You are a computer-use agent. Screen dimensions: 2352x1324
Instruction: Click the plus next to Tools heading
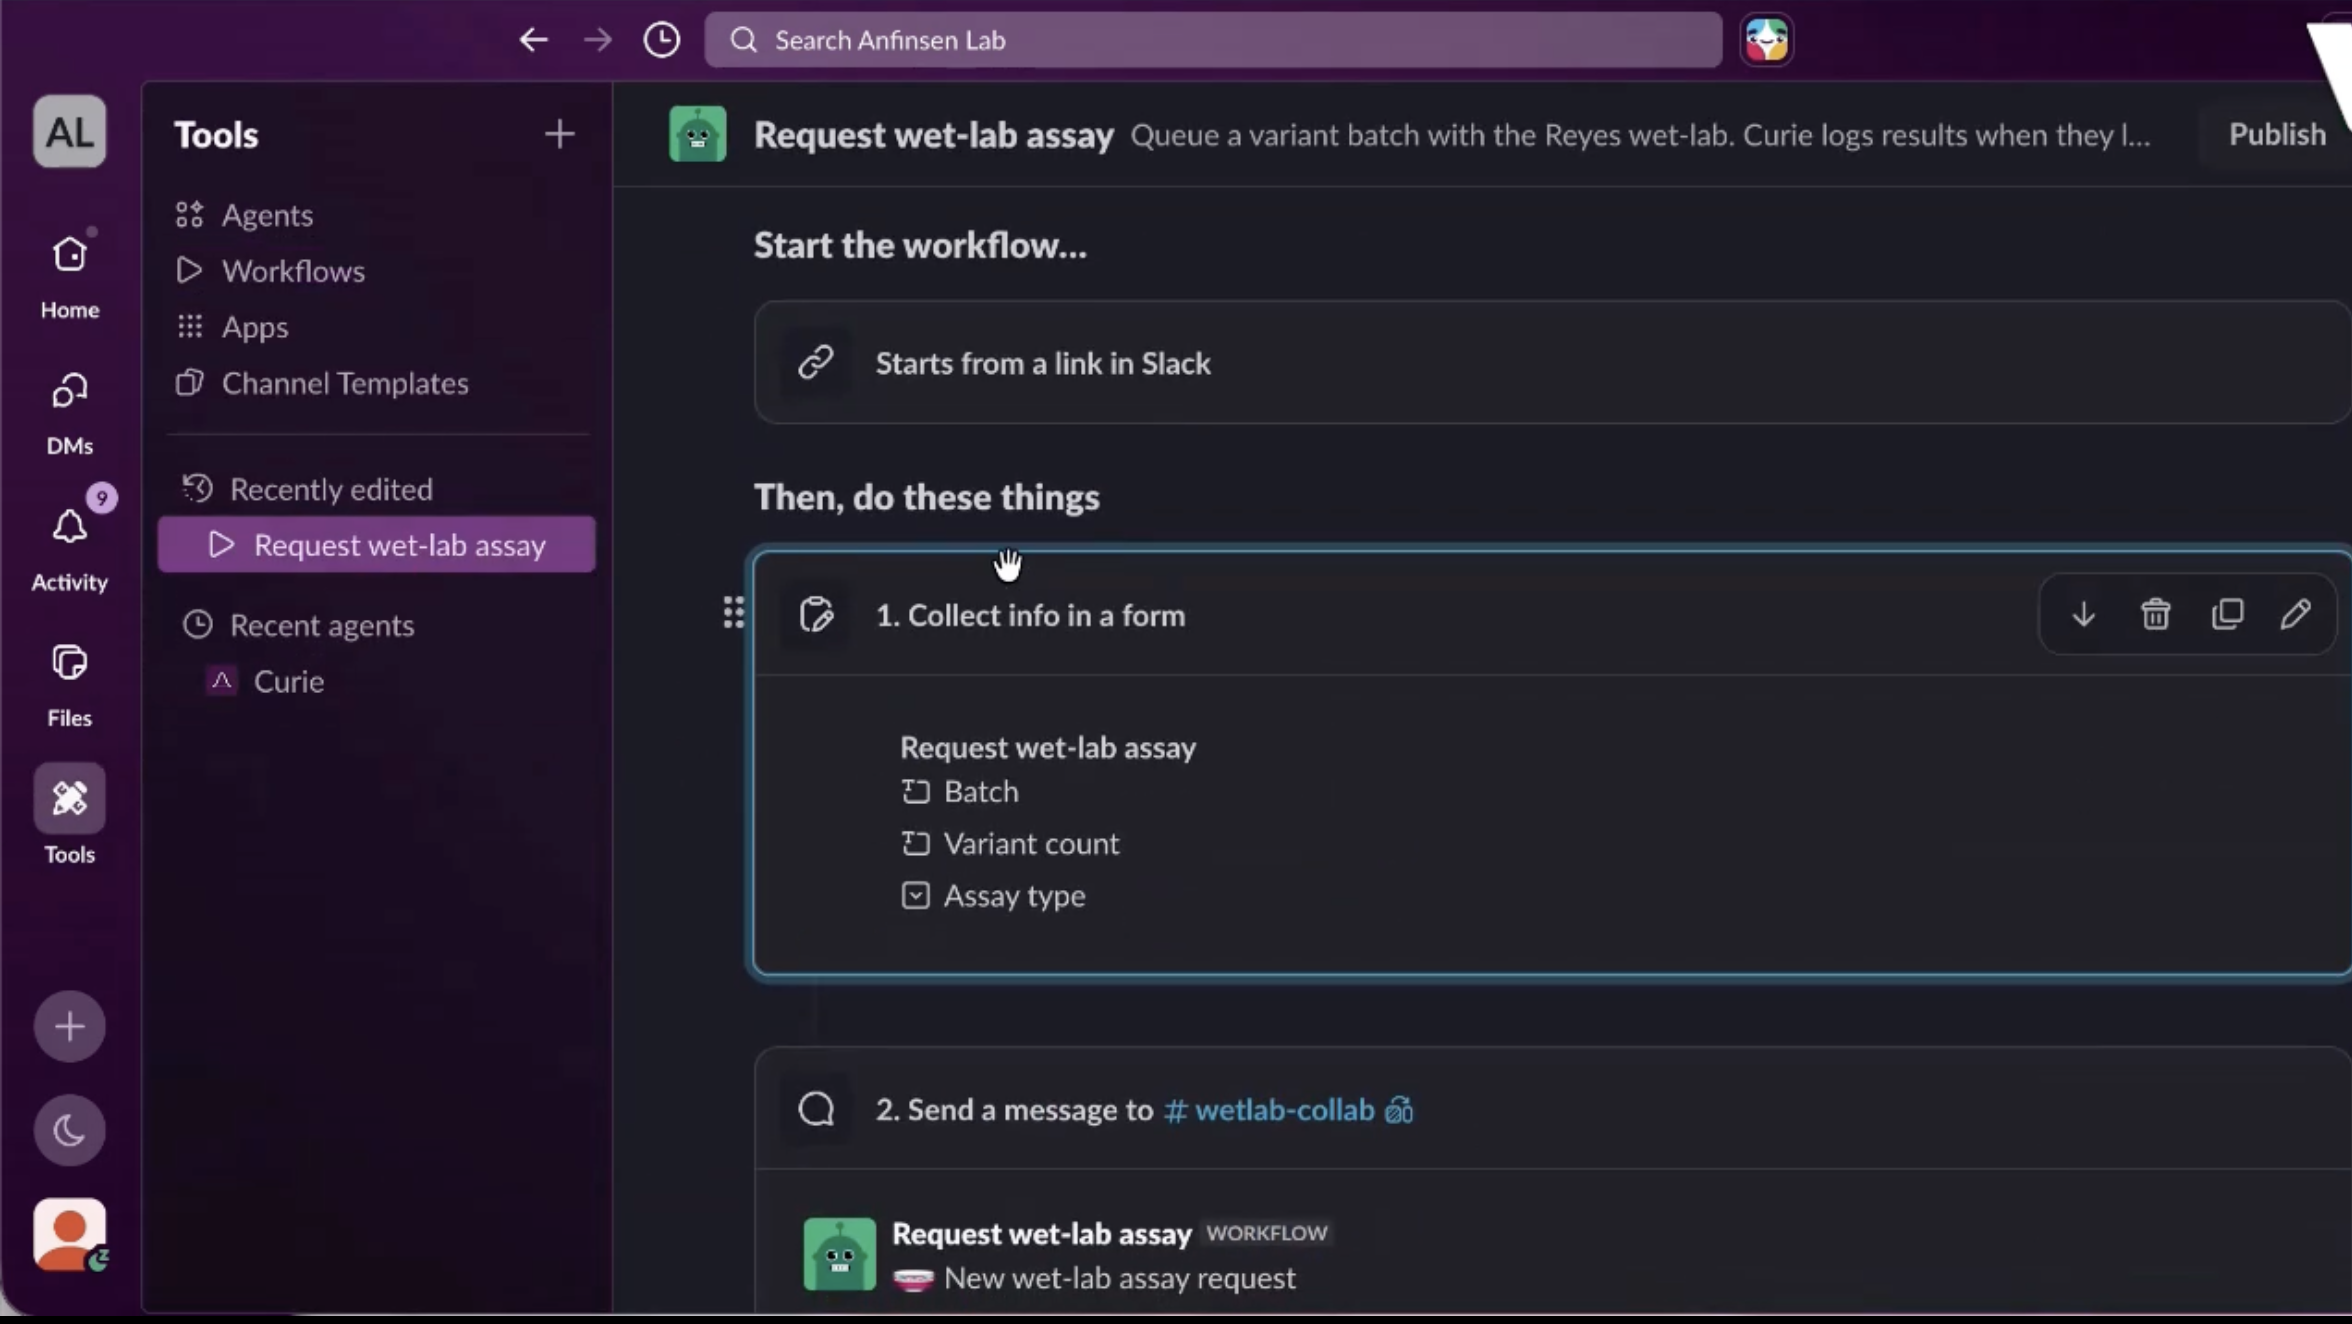tap(559, 134)
